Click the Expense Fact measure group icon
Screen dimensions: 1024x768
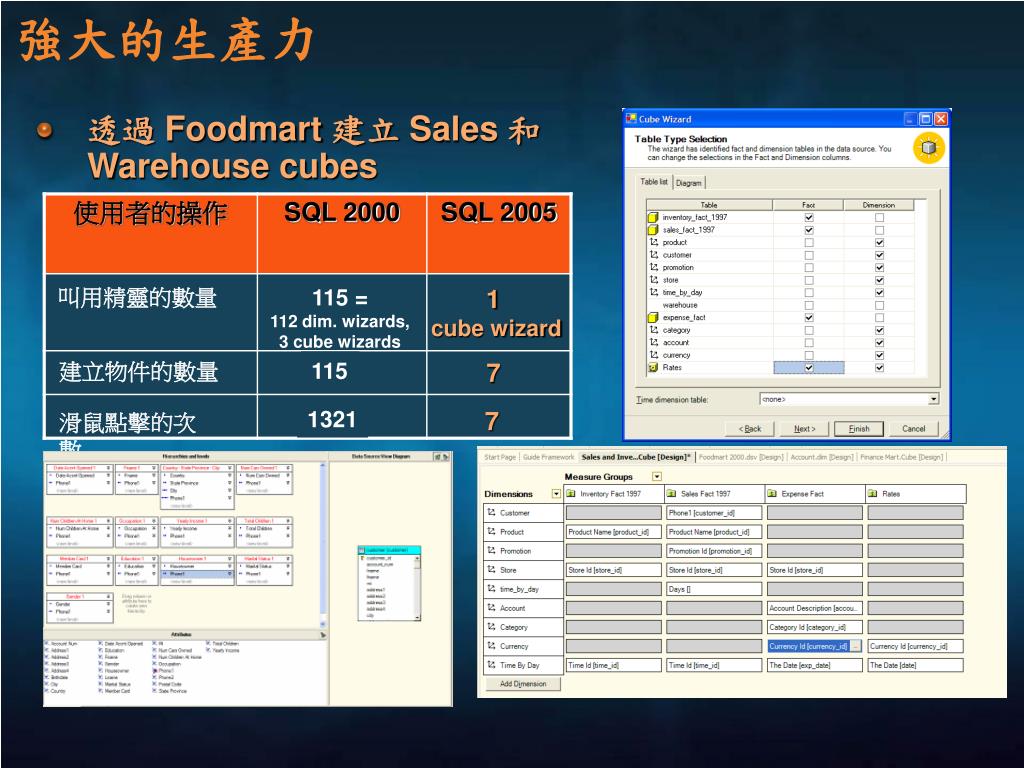click(772, 494)
